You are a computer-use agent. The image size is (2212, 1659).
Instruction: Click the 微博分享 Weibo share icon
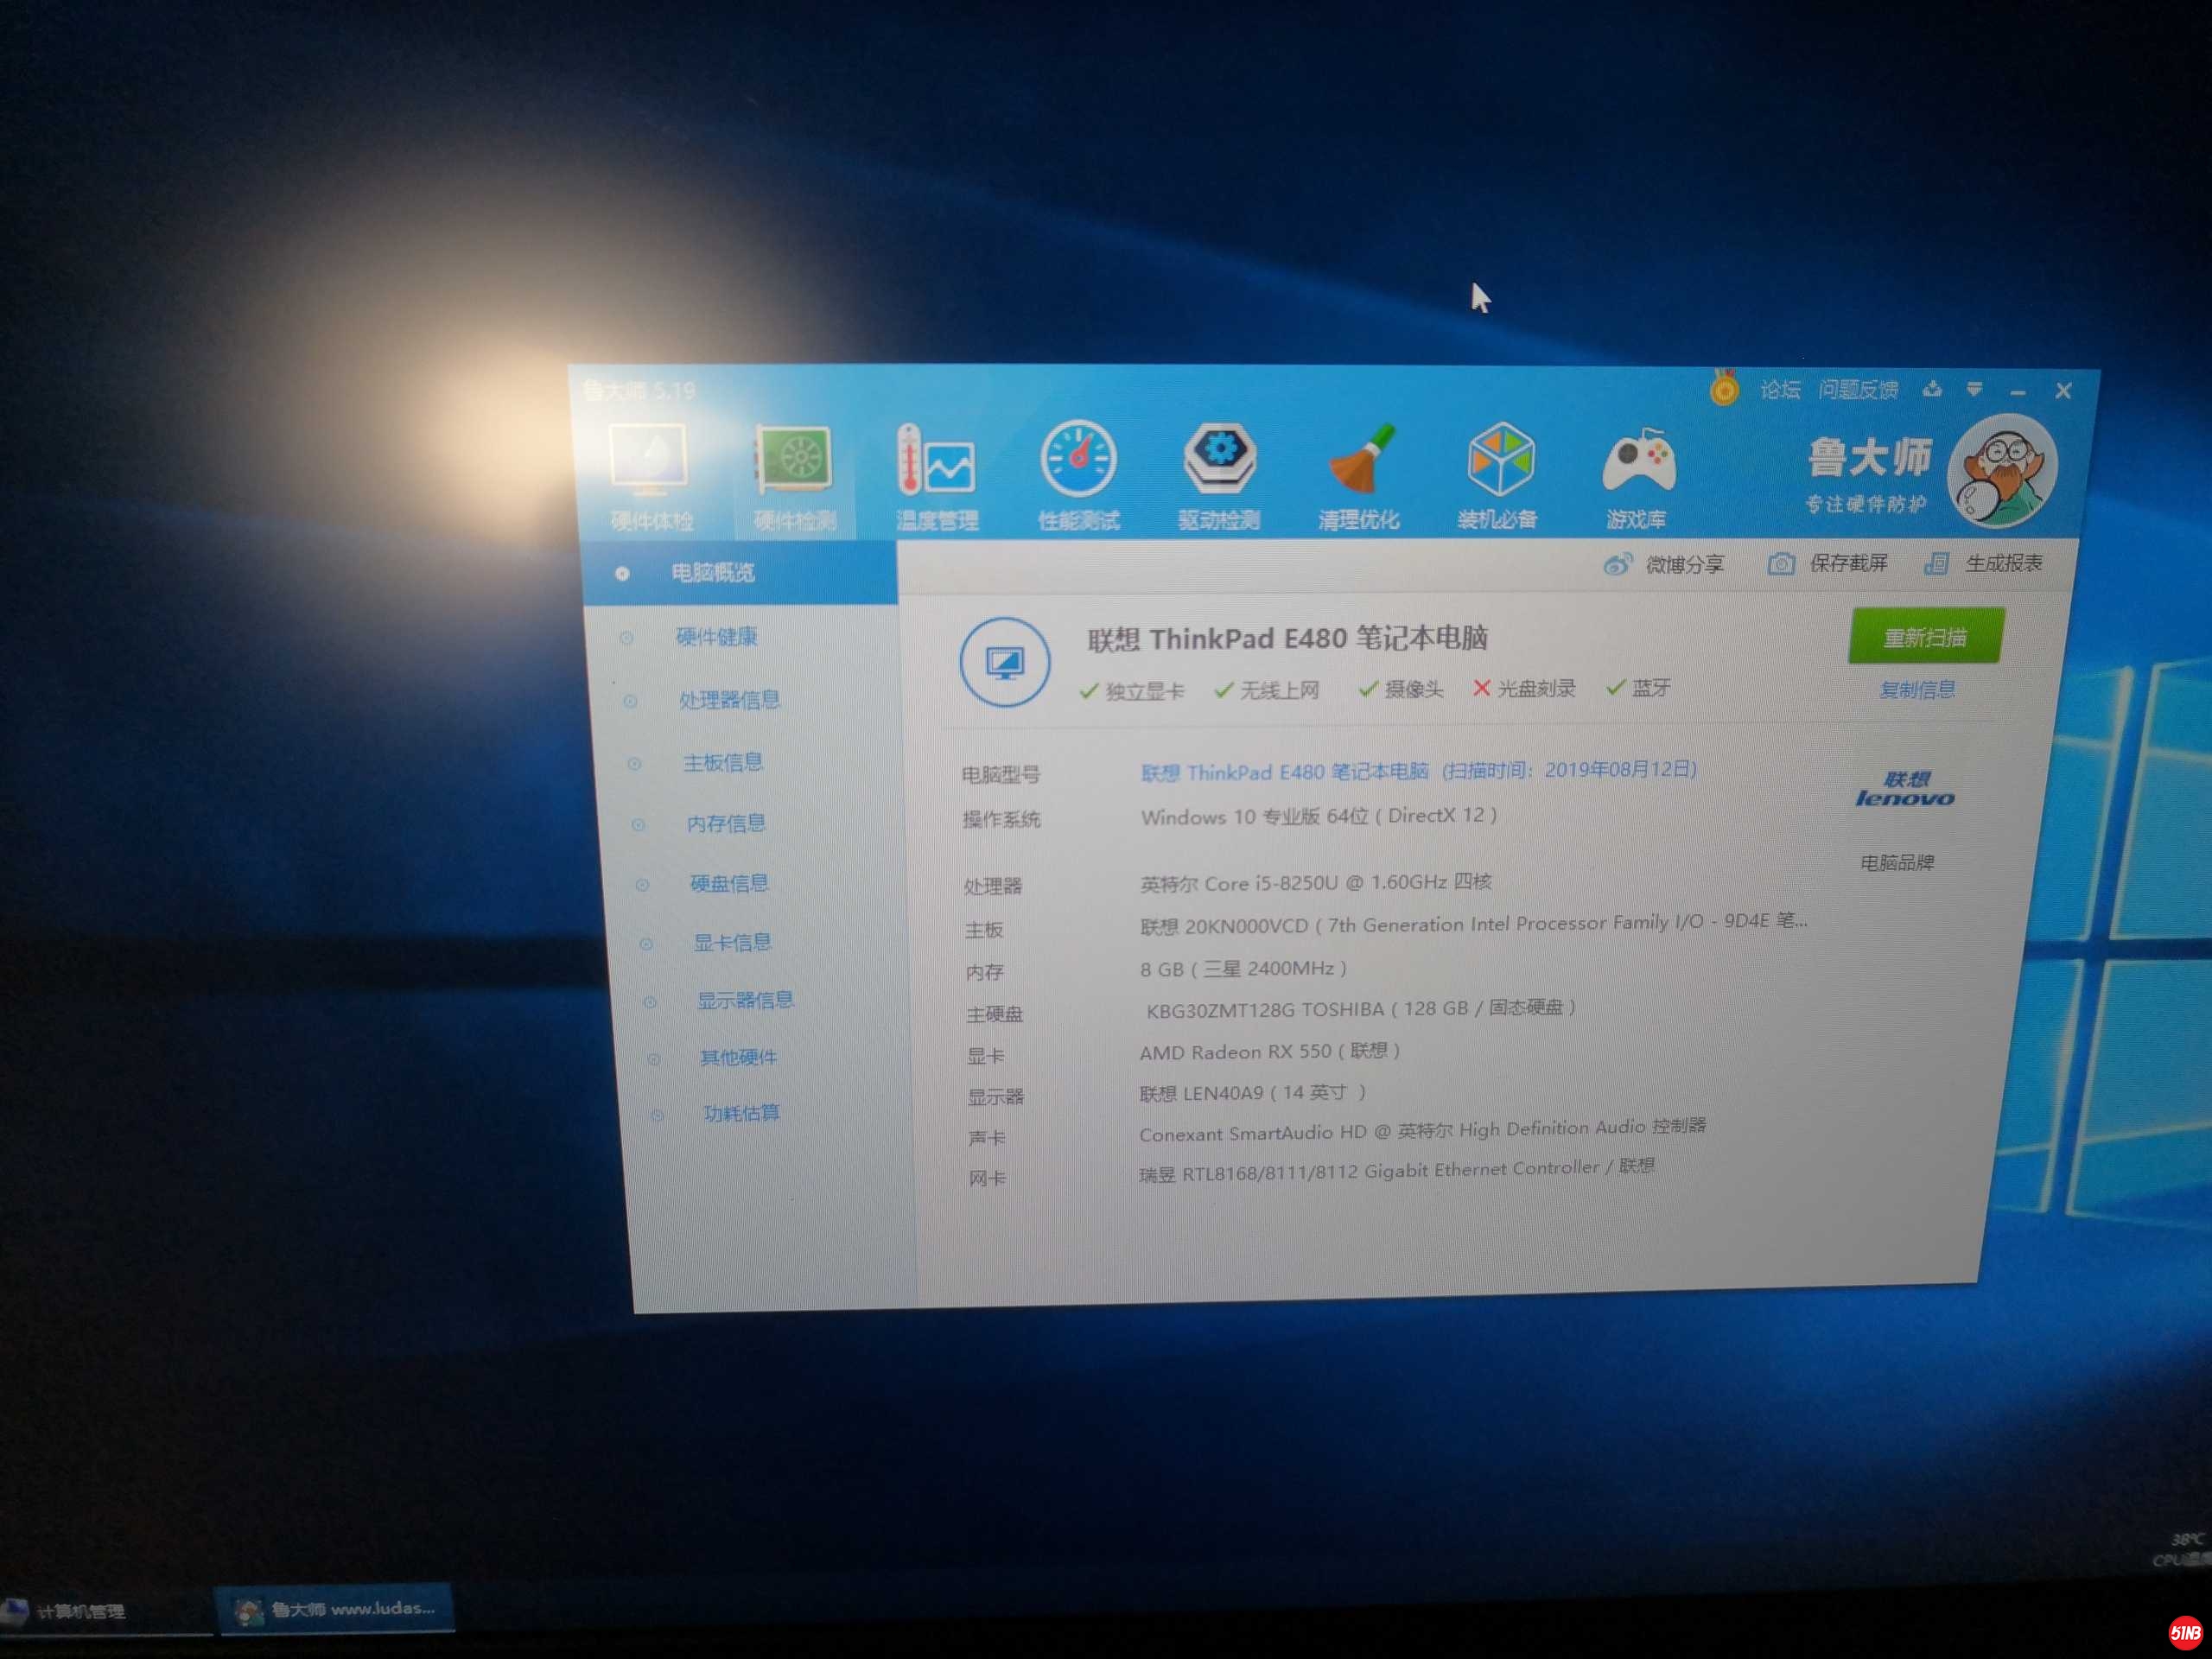1617,565
